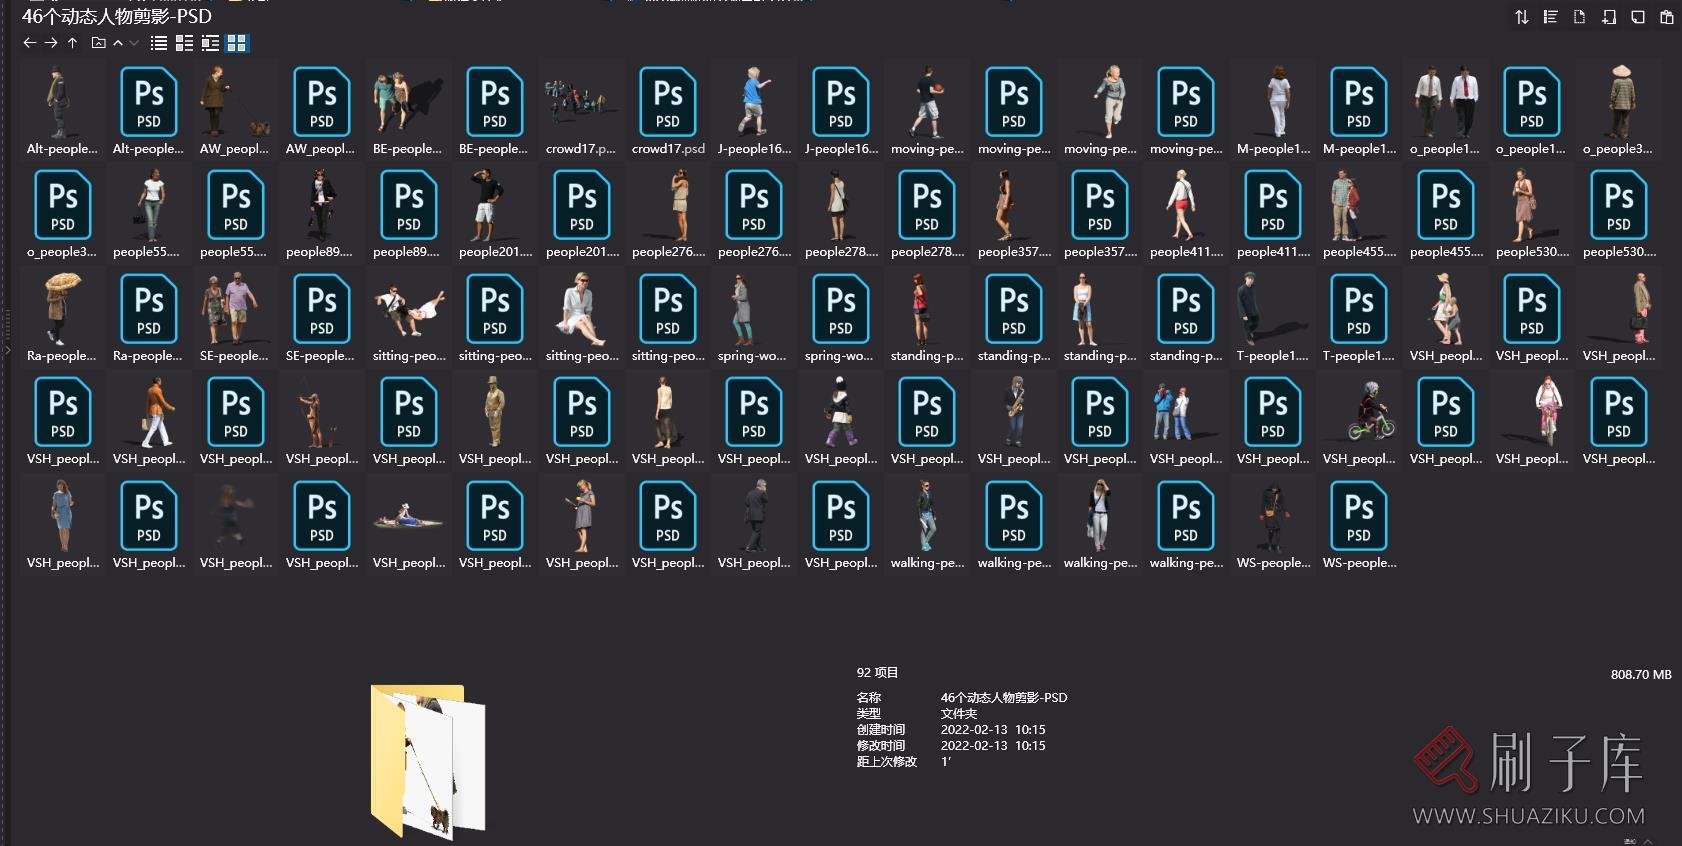Switch to plain list view
The width and height of the screenshot is (1682, 846).
click(159, 43)
